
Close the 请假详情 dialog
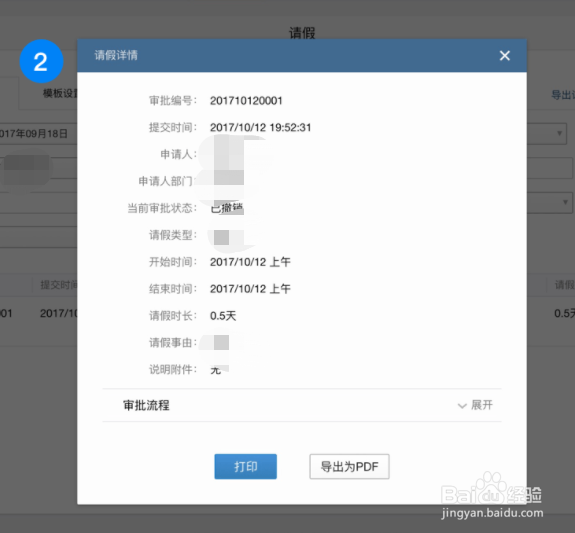point(505,56)
